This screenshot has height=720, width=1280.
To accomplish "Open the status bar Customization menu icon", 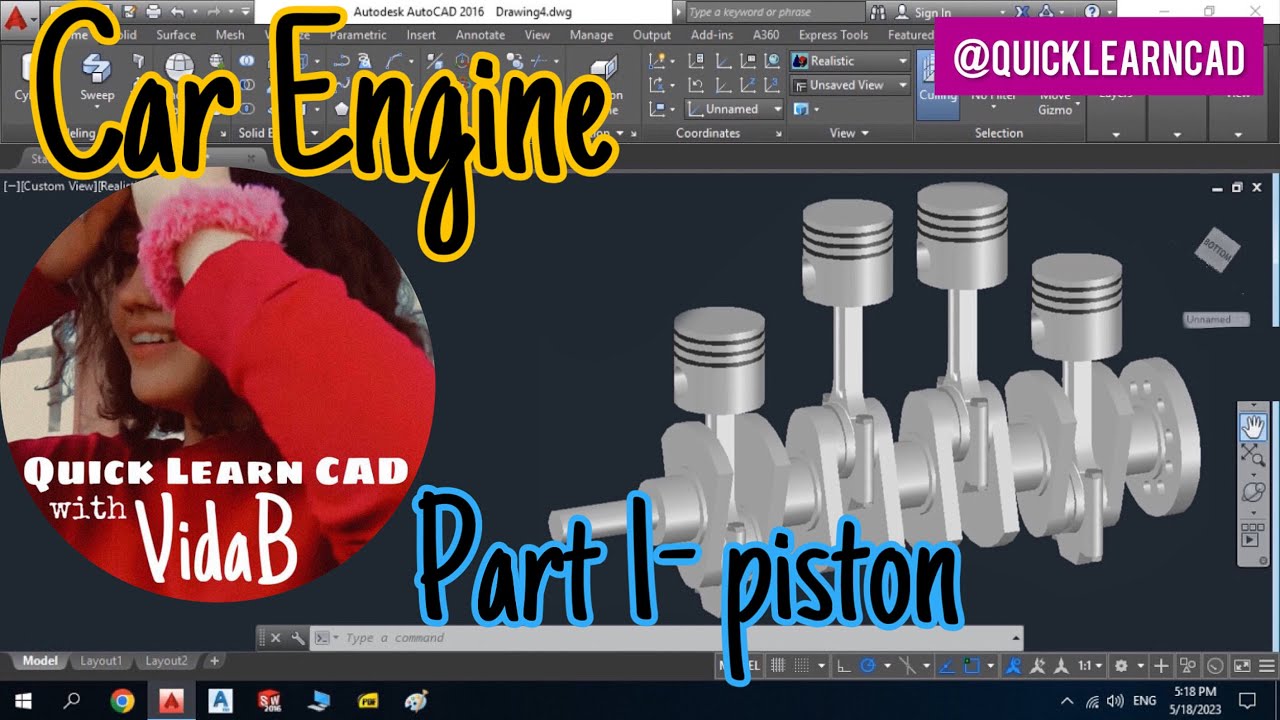I will [1267, 666].
